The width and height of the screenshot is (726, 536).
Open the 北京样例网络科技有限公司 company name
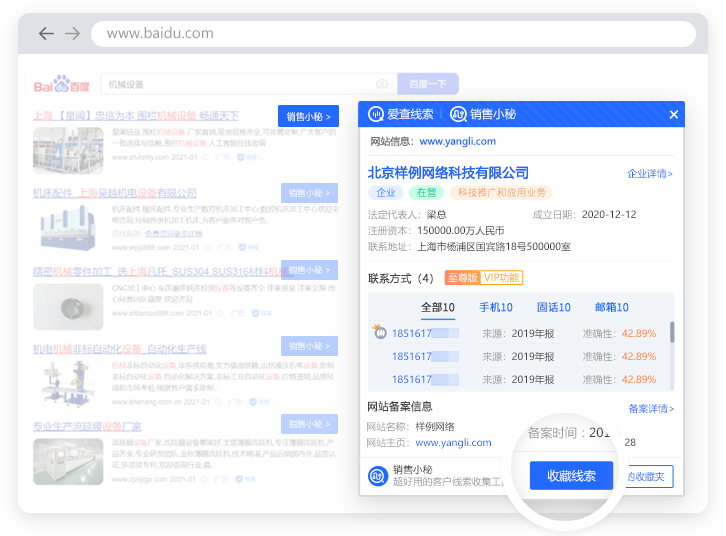448,173
